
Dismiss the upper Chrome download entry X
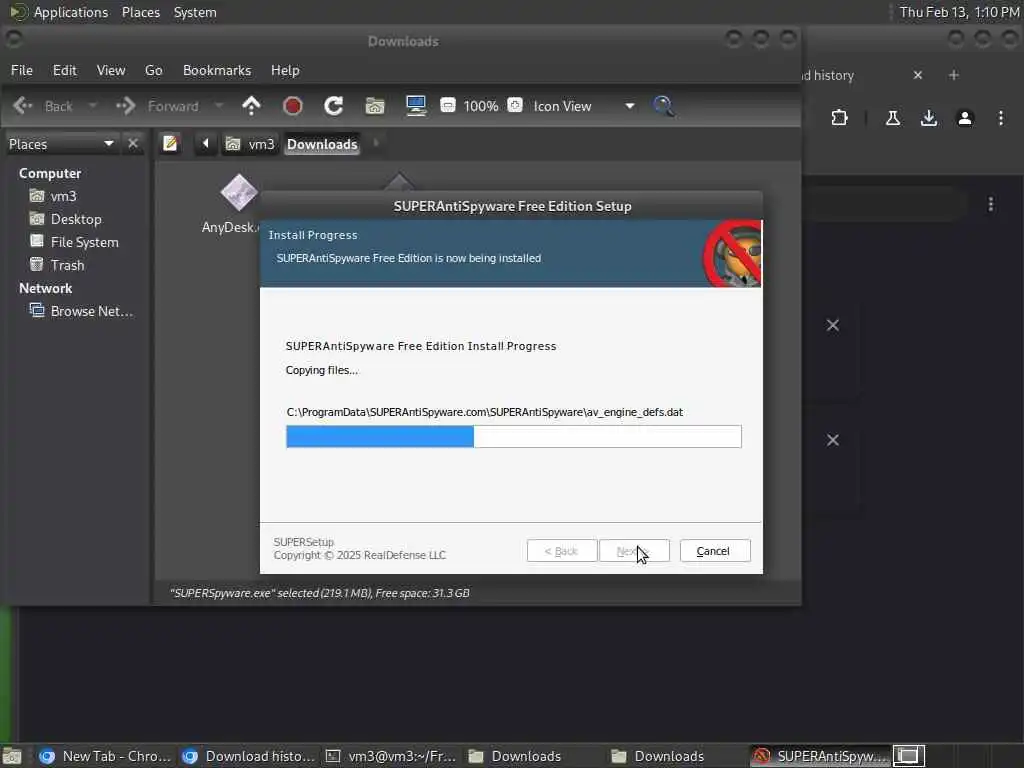pos(833,325)
